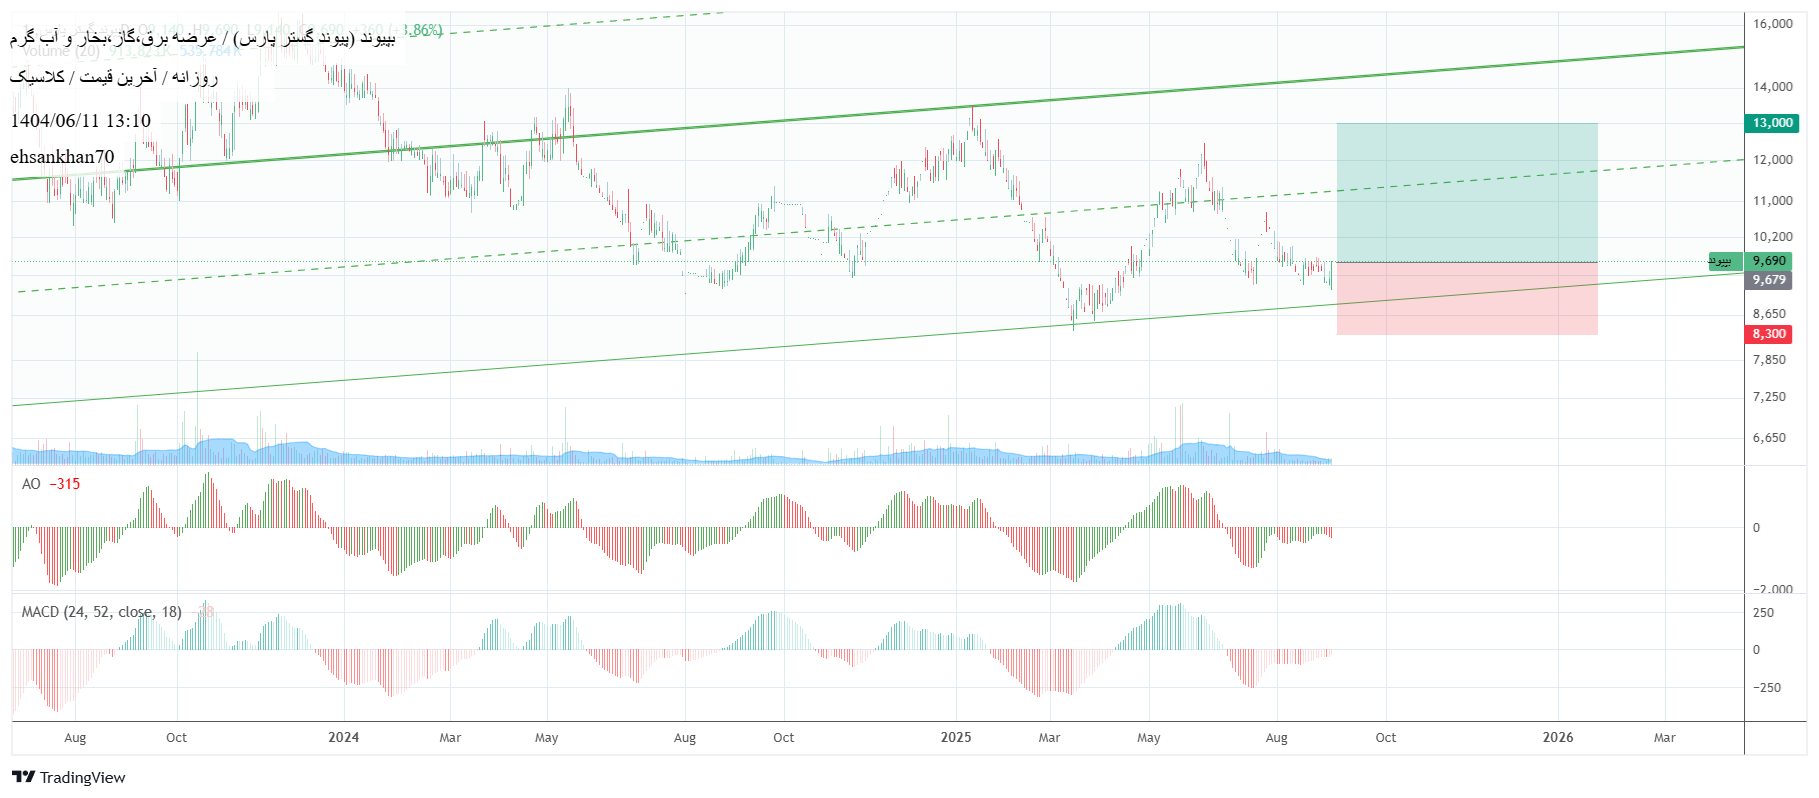Image resolution: width=1819 pixels, height=798 pixels.
Task: Select the AO indicator label
Action: tap(31, 484)
